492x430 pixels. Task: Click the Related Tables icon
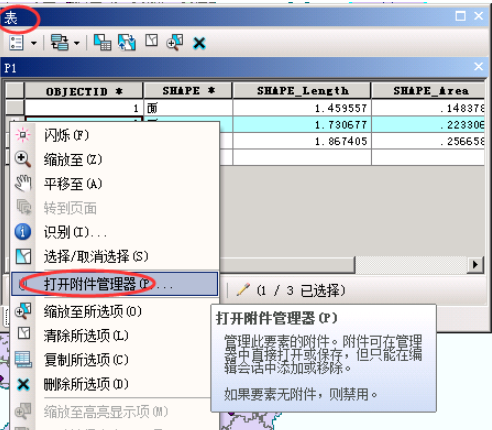(59, 43)
